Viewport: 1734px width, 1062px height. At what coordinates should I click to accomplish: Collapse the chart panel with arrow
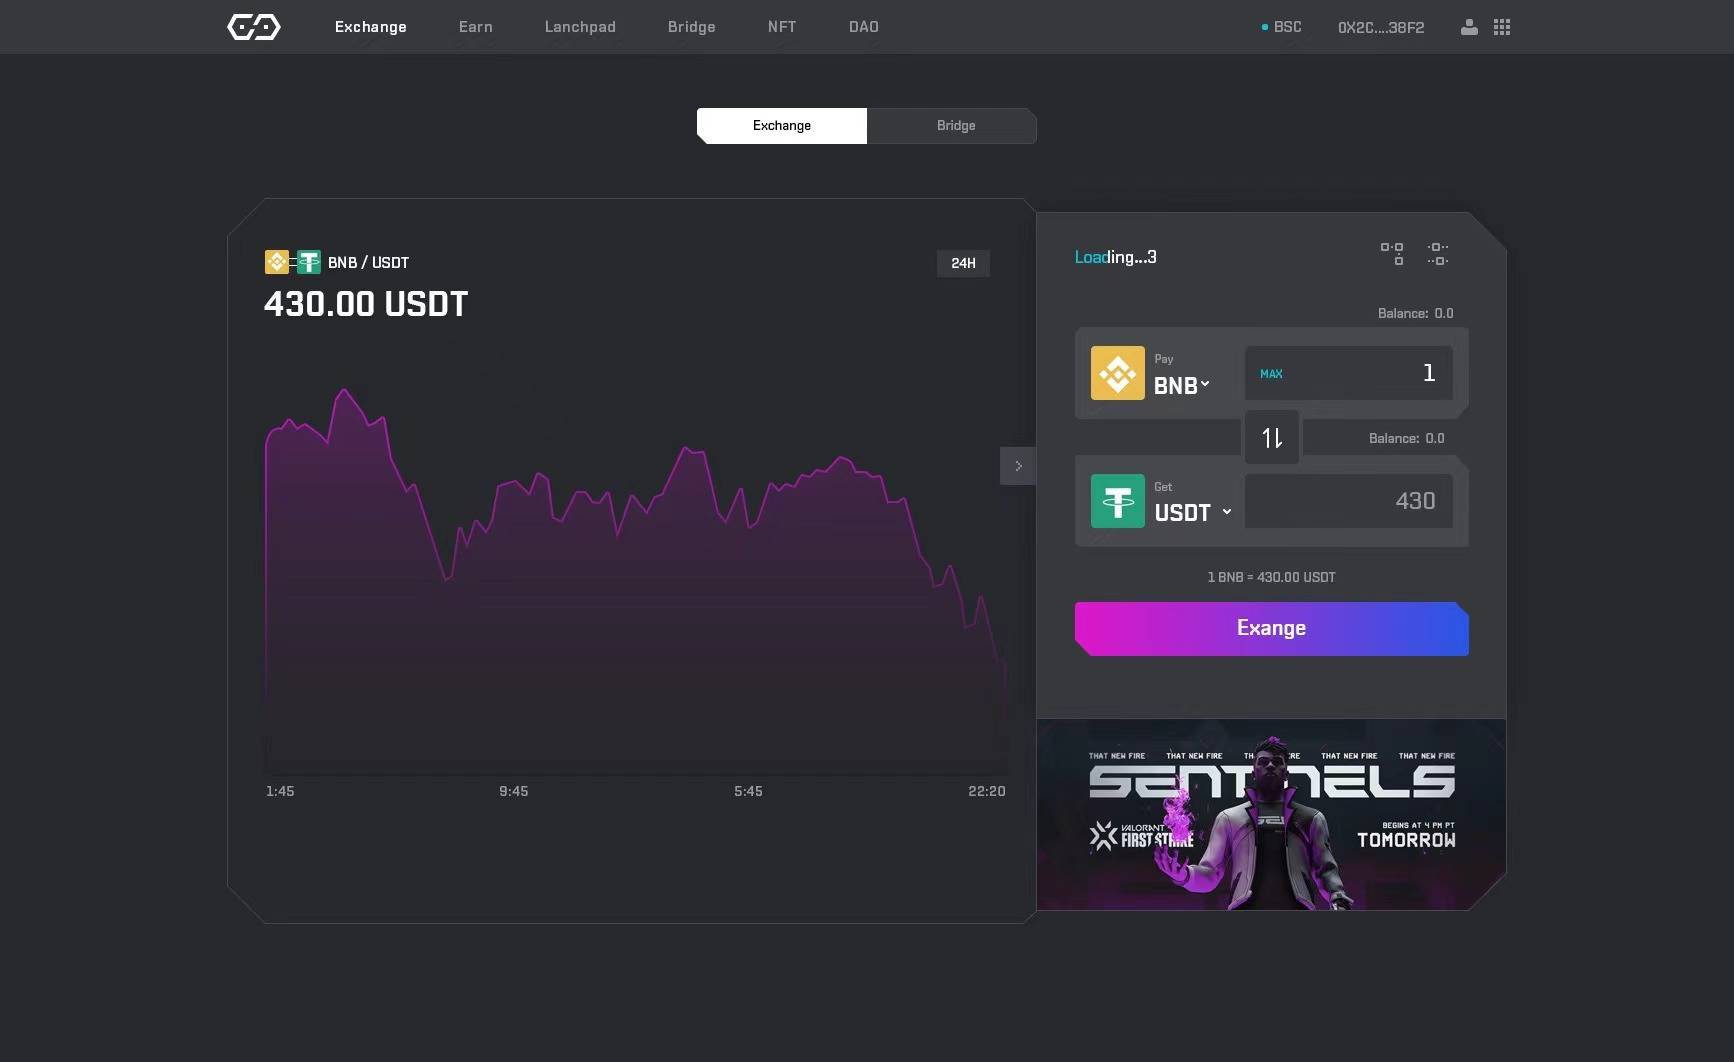click(1018, 466)
